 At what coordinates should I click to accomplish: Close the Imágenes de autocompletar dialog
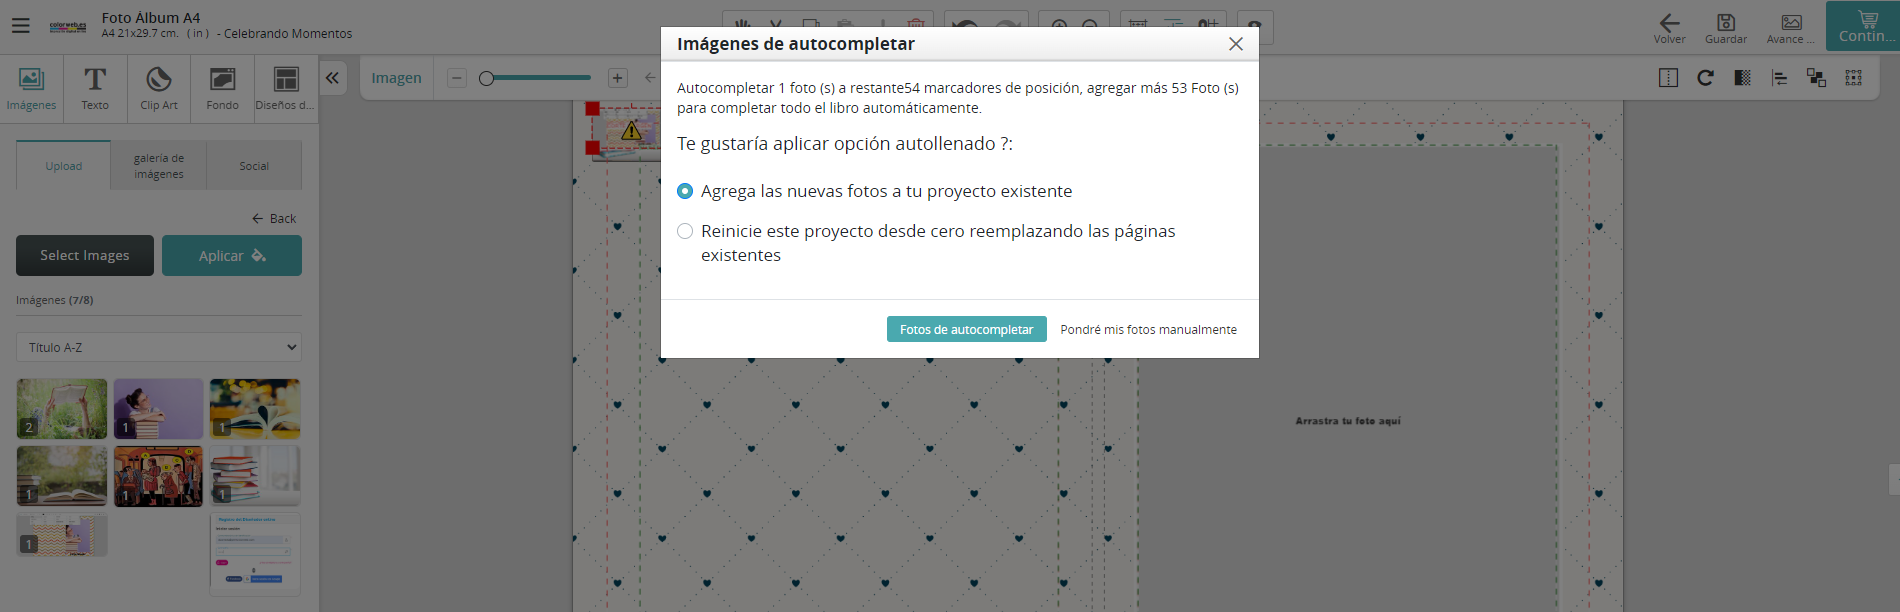pyautogui.click(x=1236, y=44)
